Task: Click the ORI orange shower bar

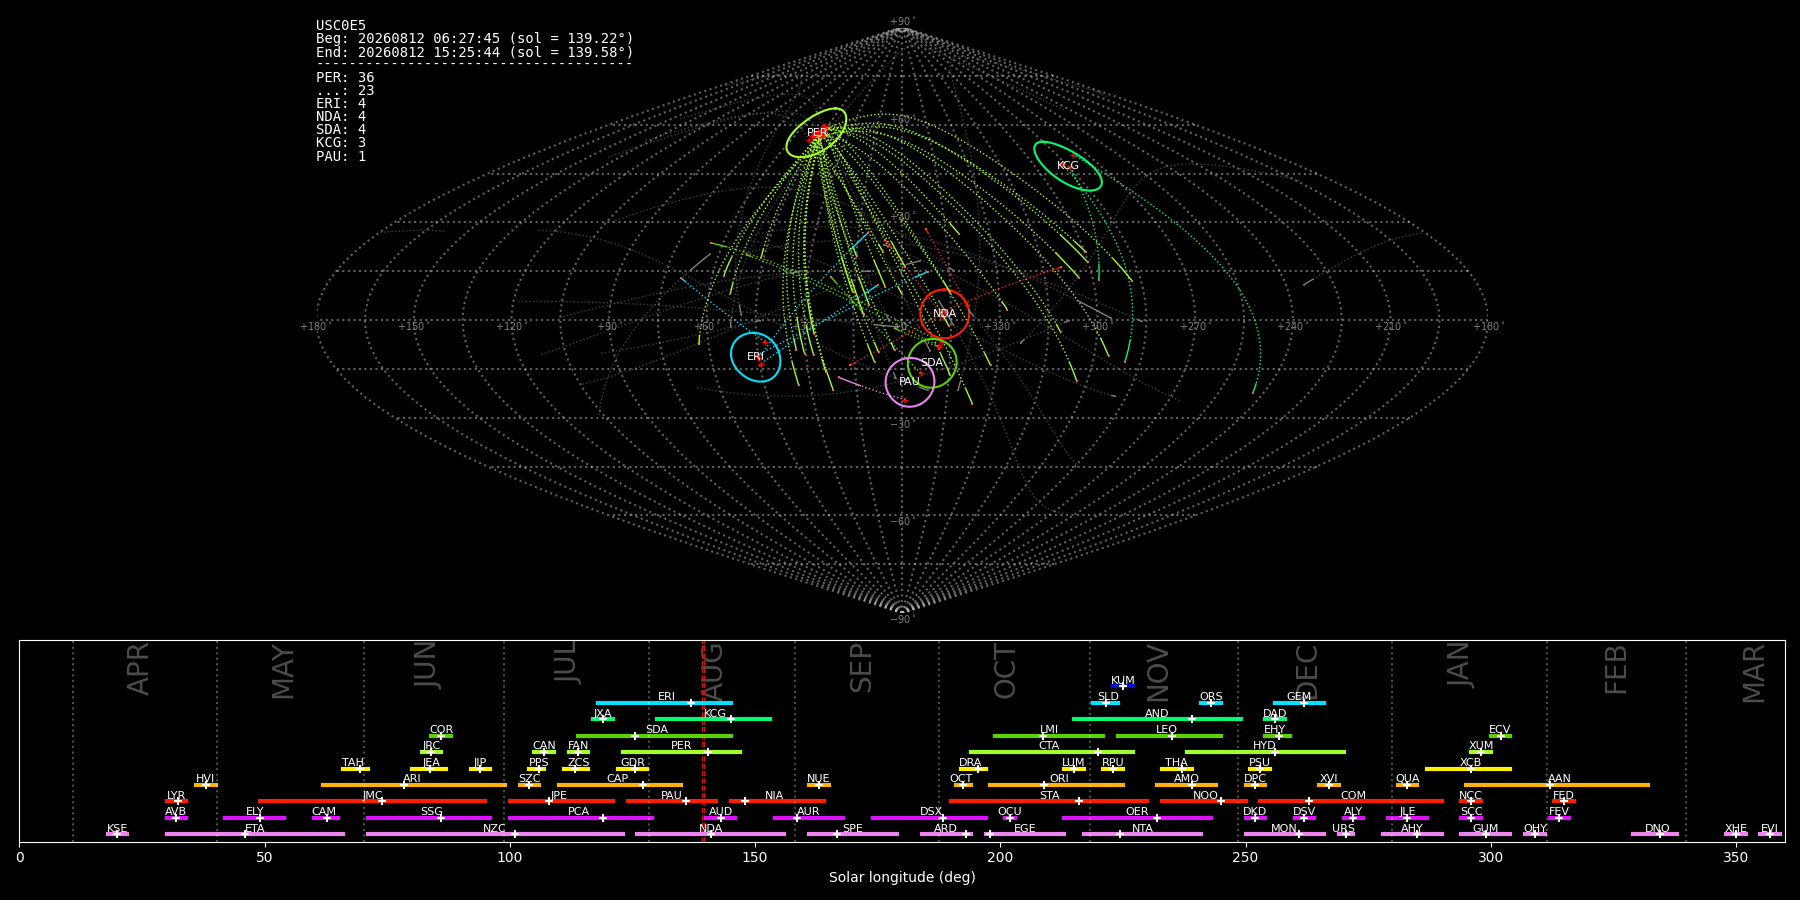Action: coord(1056,785)
